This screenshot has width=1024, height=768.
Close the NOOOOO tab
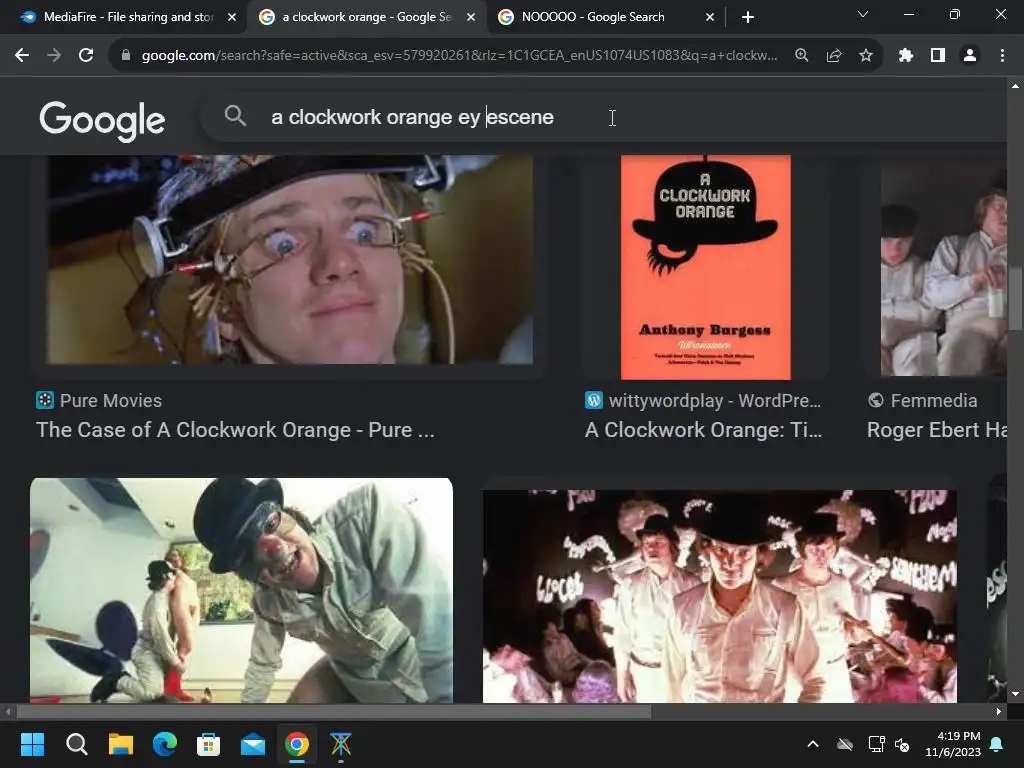click(x=710, y=18)
